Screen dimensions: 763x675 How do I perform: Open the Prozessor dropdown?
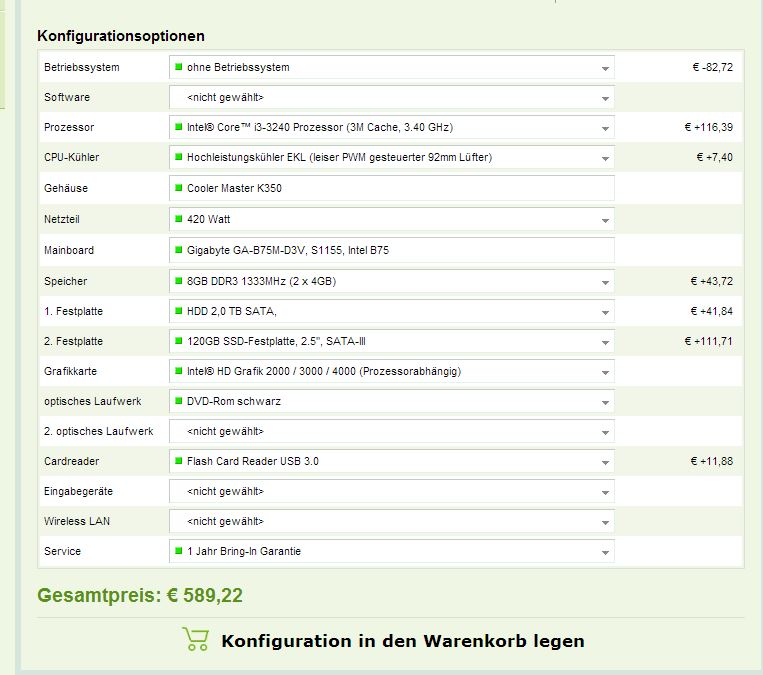392,128
